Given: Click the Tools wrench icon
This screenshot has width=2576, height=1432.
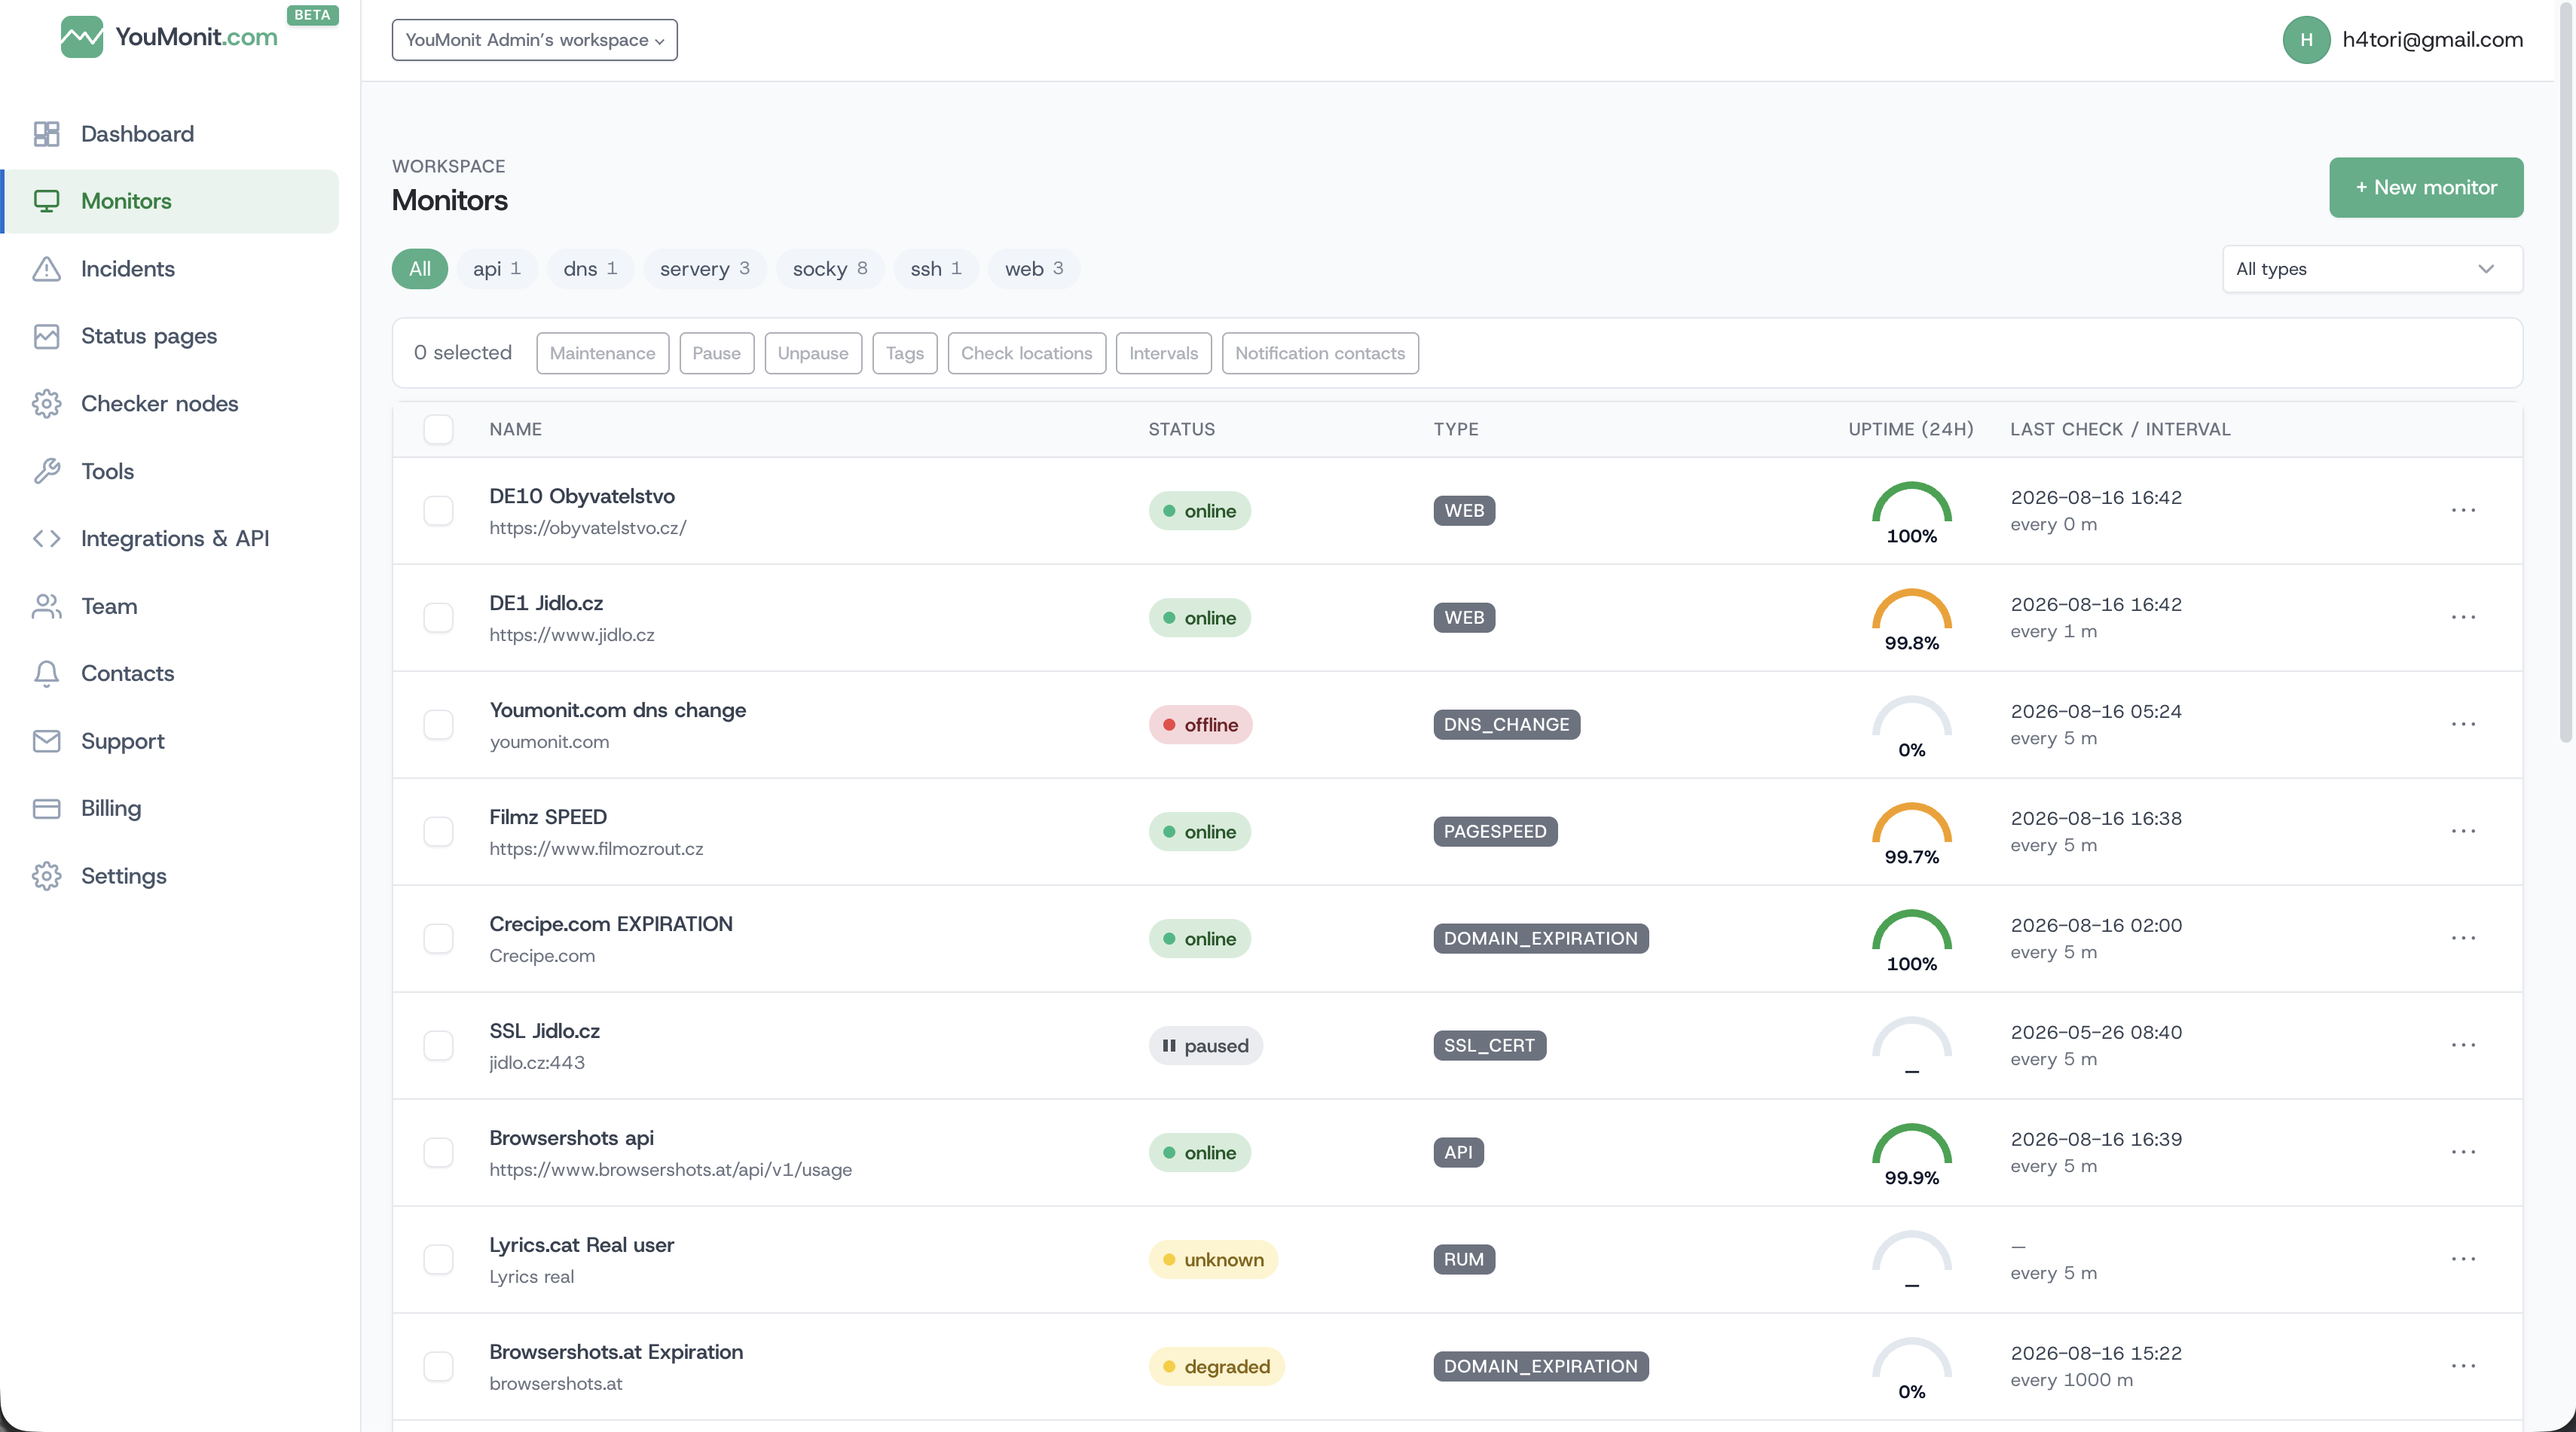Looking at the screenshot, I should [x=46, y=471].
